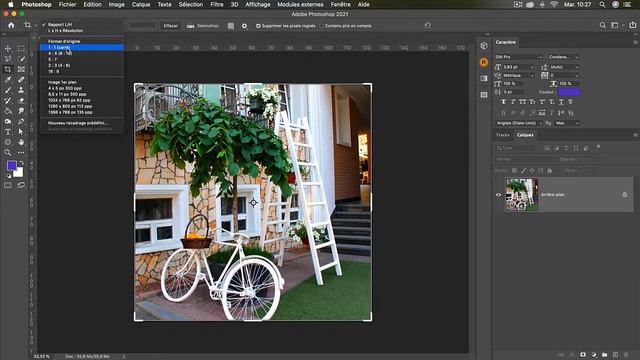Switch to the Tracés tab
This screenshot has height=360, width=640.
tap(503, 135)
